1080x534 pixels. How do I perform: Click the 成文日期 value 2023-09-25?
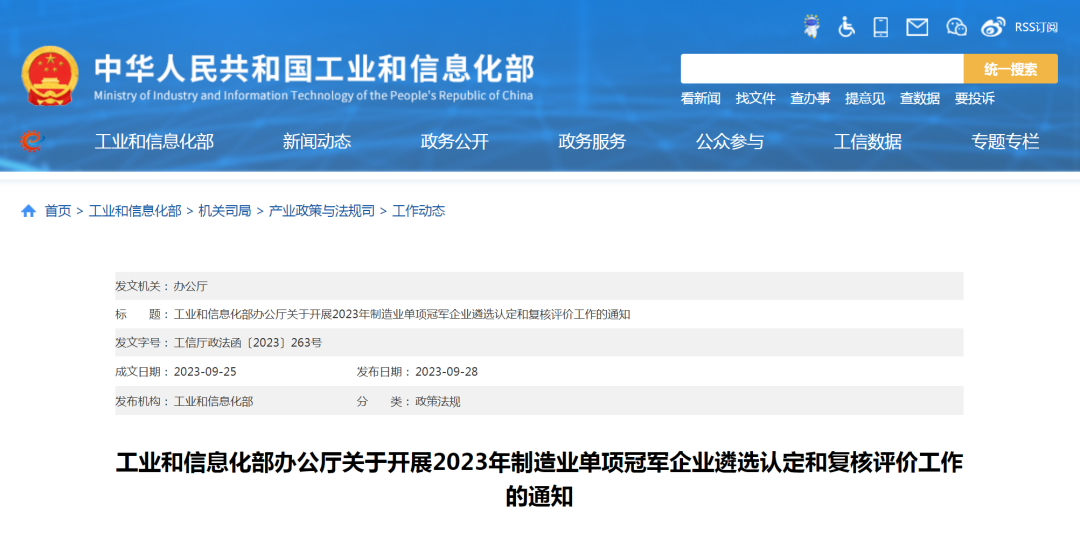click(205, 372)
